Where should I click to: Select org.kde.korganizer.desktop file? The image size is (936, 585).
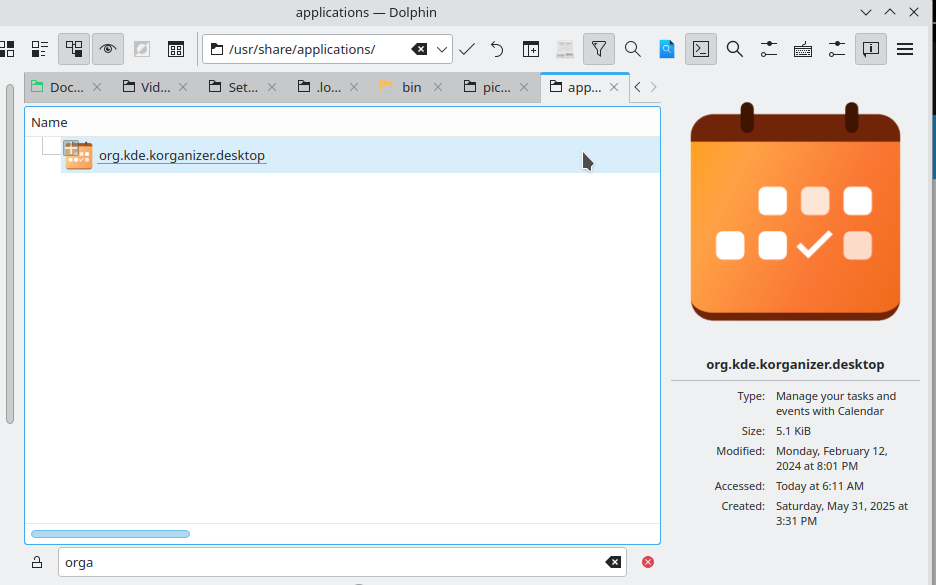pyautogui.click(x=181, y=155)
